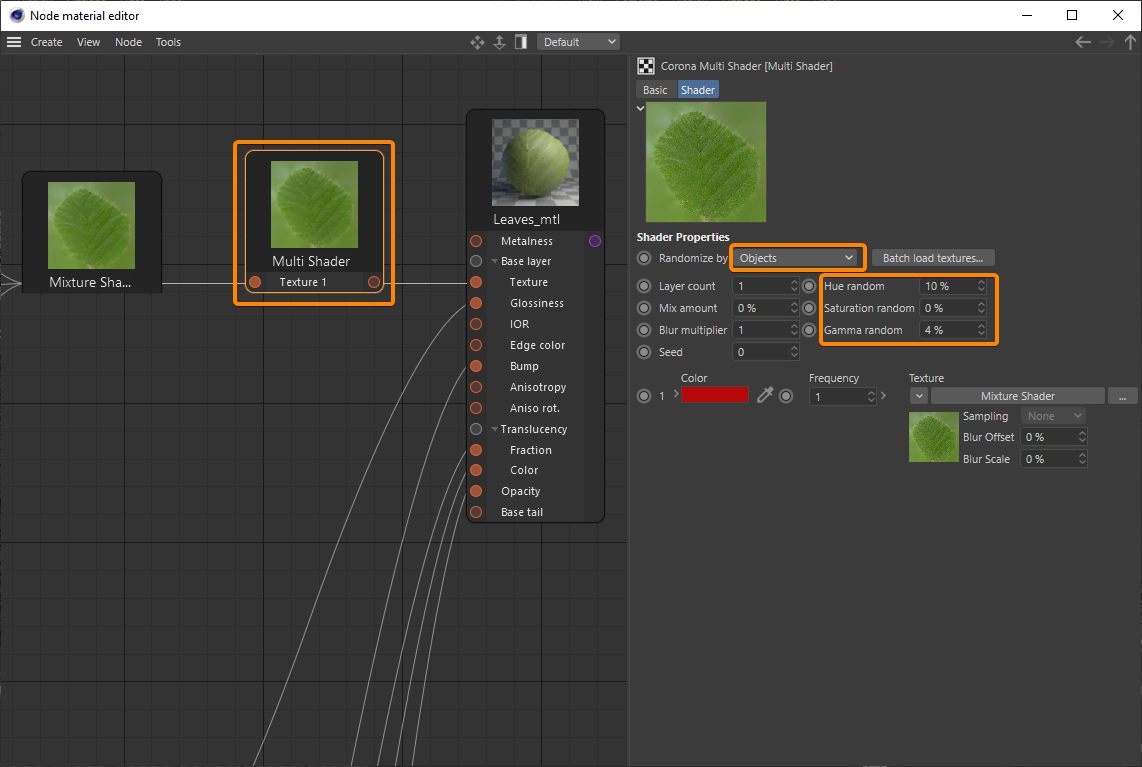Screen dimensions: 1142x767
Task: Open the Texture arrow dropdown next to Mixture Shader
Action: [x=919, y=396]
